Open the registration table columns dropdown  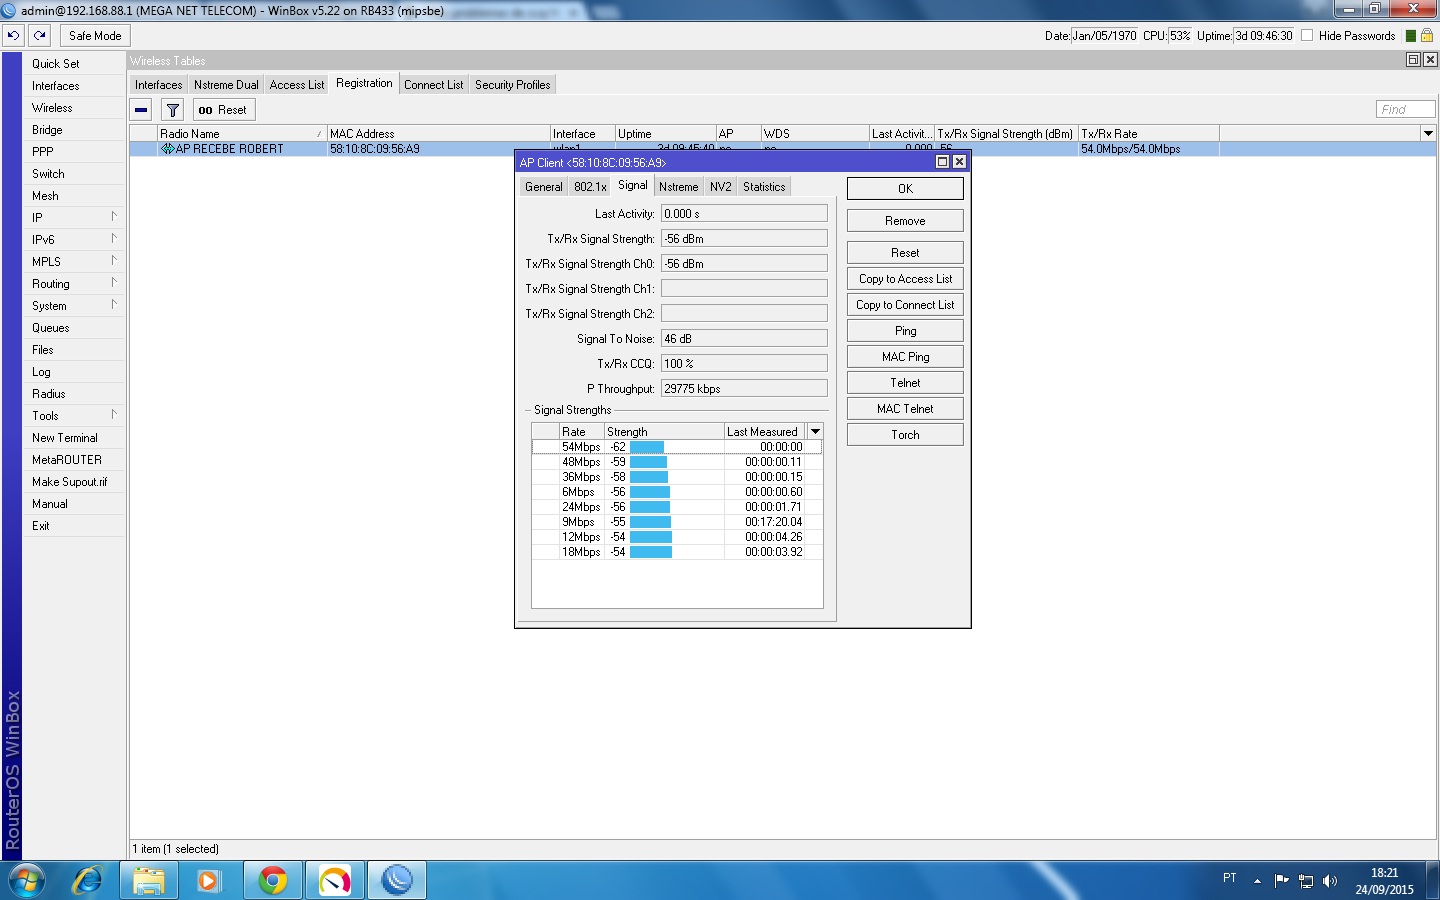click(1428, 133)
